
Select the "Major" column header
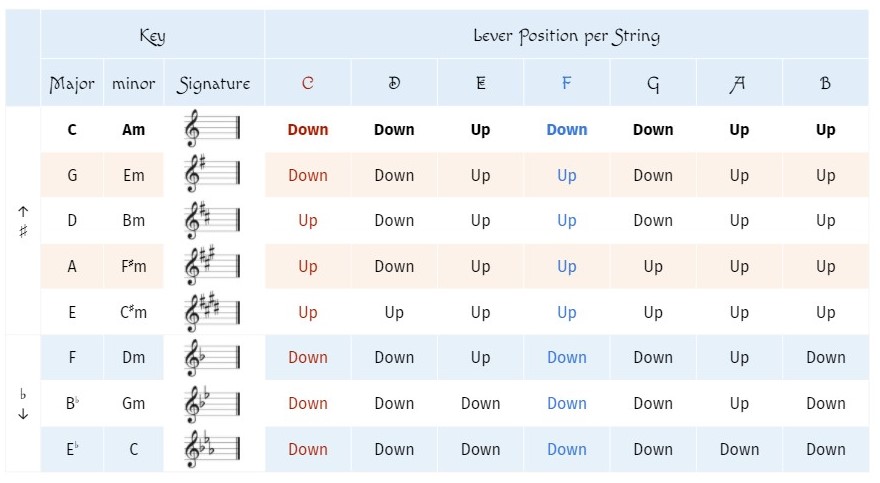pyautogui.click(x=72, y=83)
